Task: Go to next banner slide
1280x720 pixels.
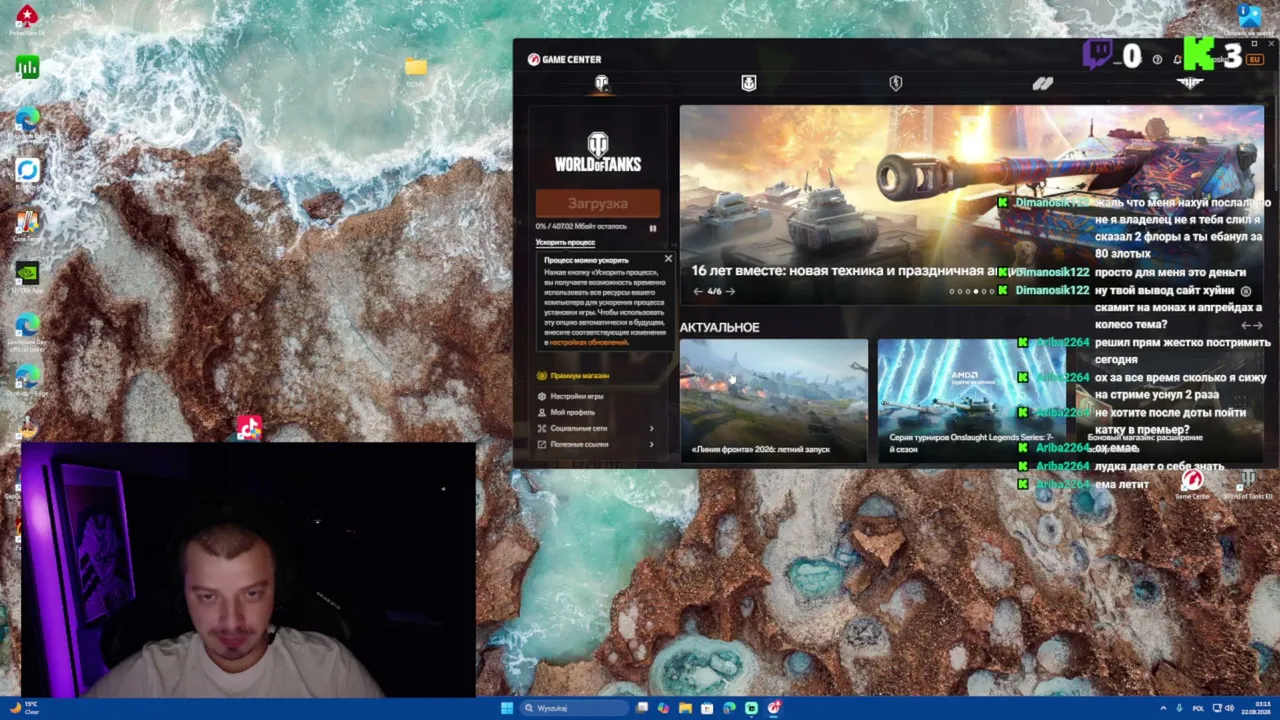Action: tap(730, 291)
